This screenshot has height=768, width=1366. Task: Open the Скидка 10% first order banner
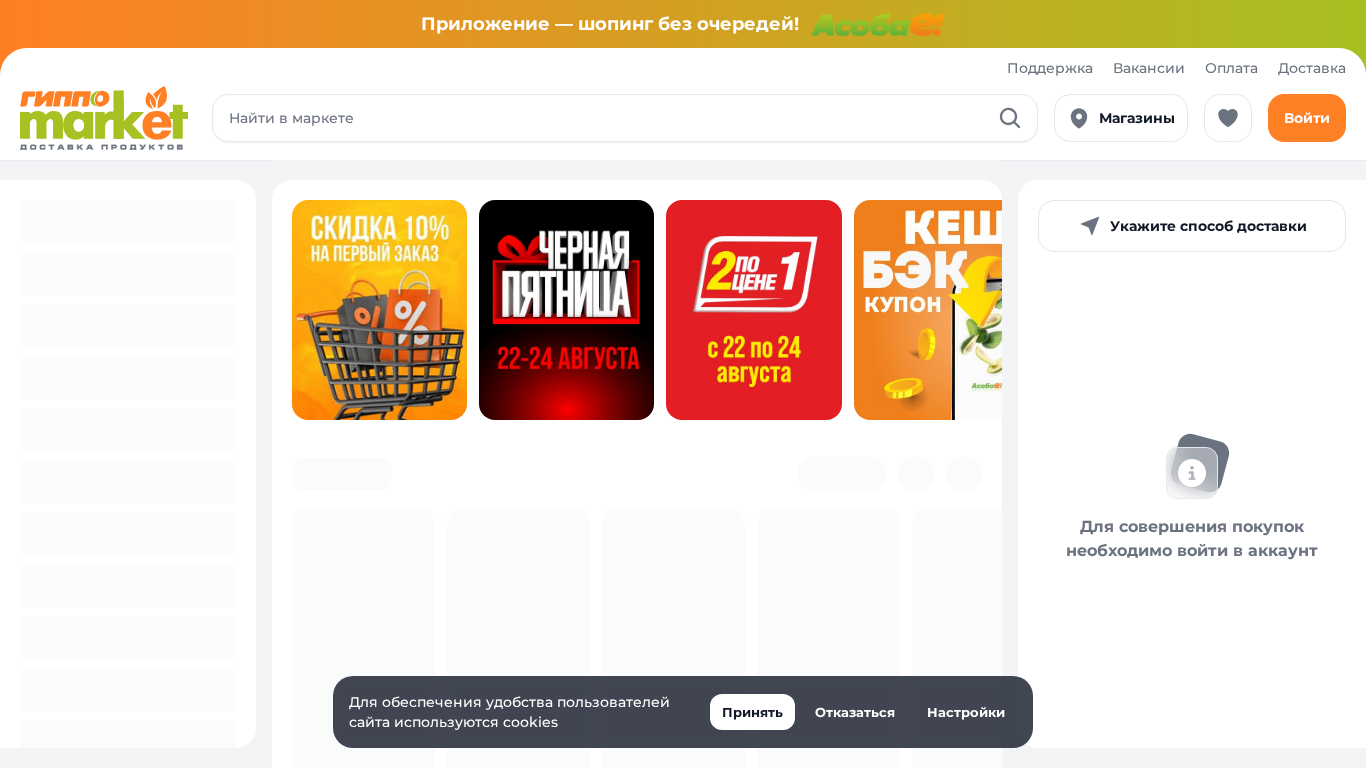(379, 310)
